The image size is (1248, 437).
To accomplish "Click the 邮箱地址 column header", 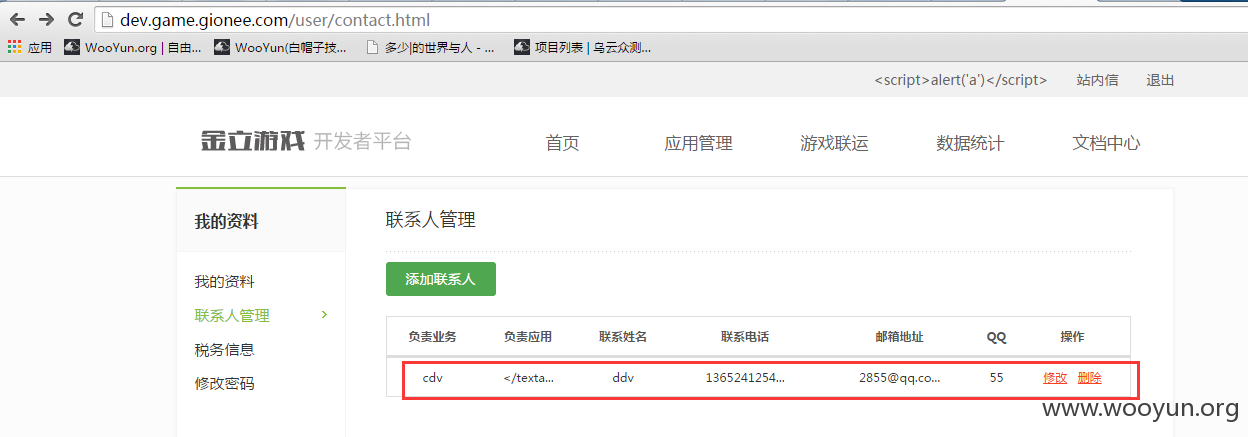I will [x=899, y=337].
